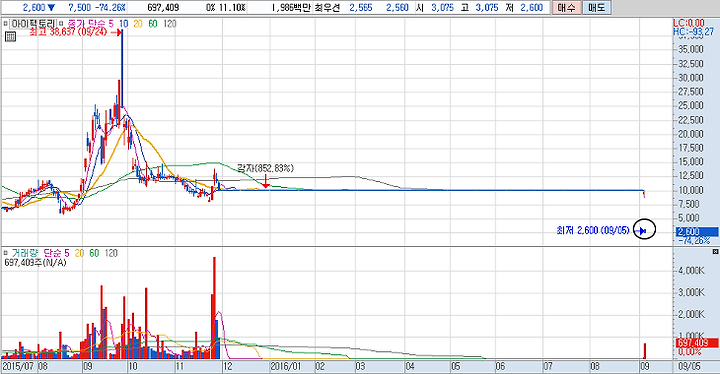This screenshot has width=720, height=374.
Task: Click the 2,000K volume axis label
Action: 692,314
